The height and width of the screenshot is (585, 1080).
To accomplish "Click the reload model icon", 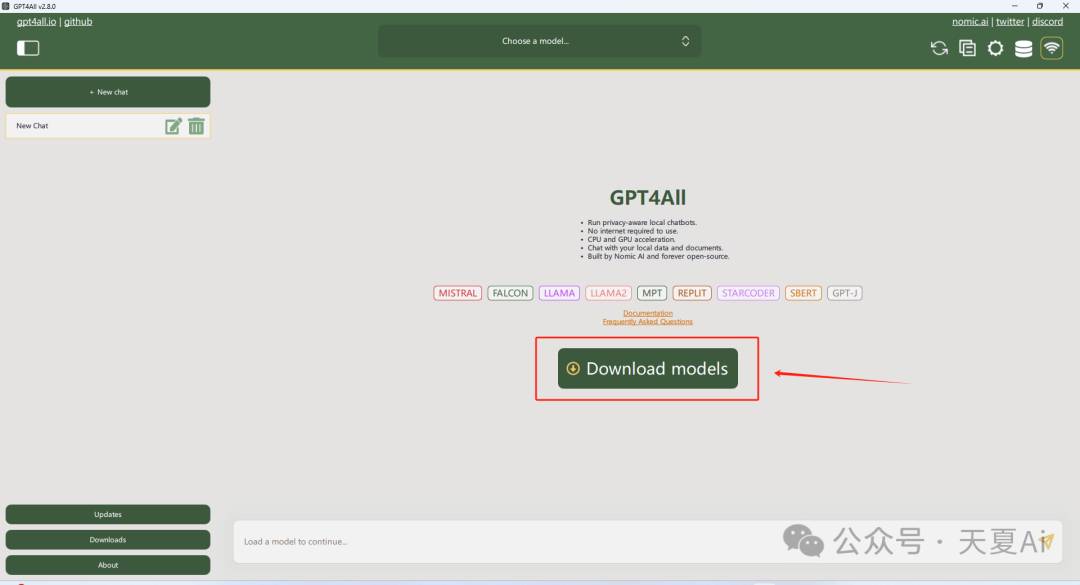I will coord(939,48).
